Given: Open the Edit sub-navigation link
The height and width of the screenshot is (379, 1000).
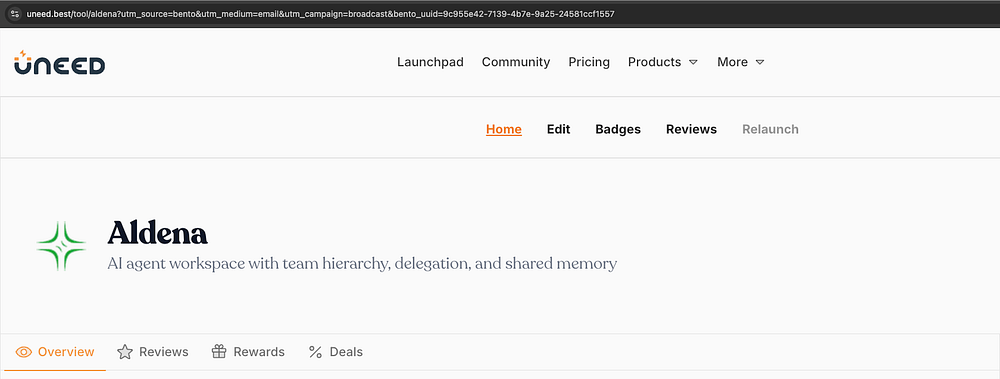Looking at the screenshot, I should (558, 130).
